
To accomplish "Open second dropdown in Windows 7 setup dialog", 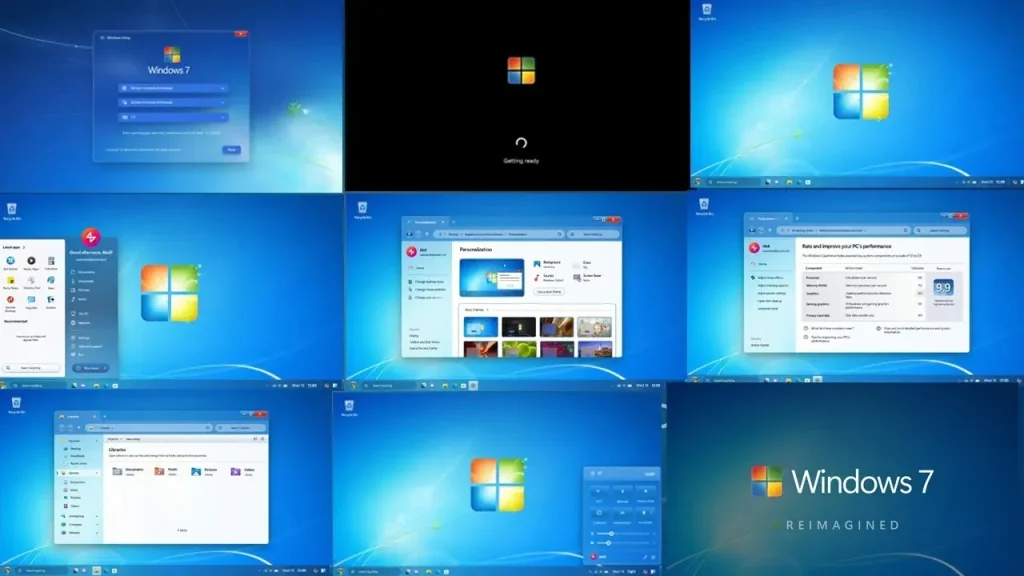I will pos(172,103).
